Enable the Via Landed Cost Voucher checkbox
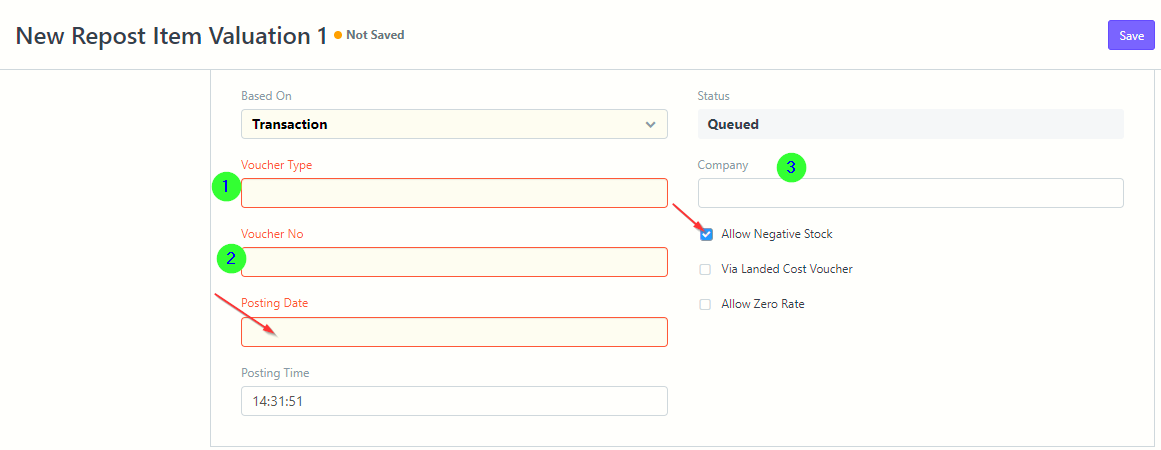This screenshot has height=450, width=1161. pyautogui.click(x=706, y=269)
